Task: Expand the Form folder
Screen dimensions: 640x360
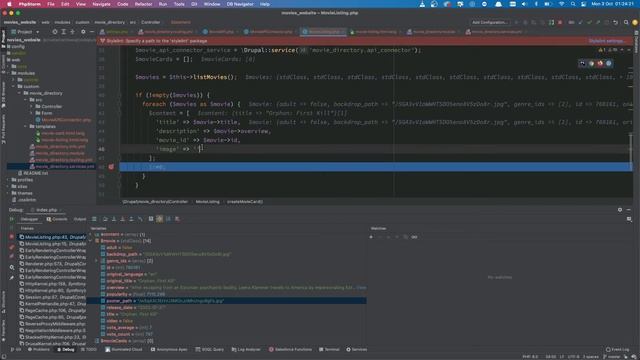Action: click(31, 113)
